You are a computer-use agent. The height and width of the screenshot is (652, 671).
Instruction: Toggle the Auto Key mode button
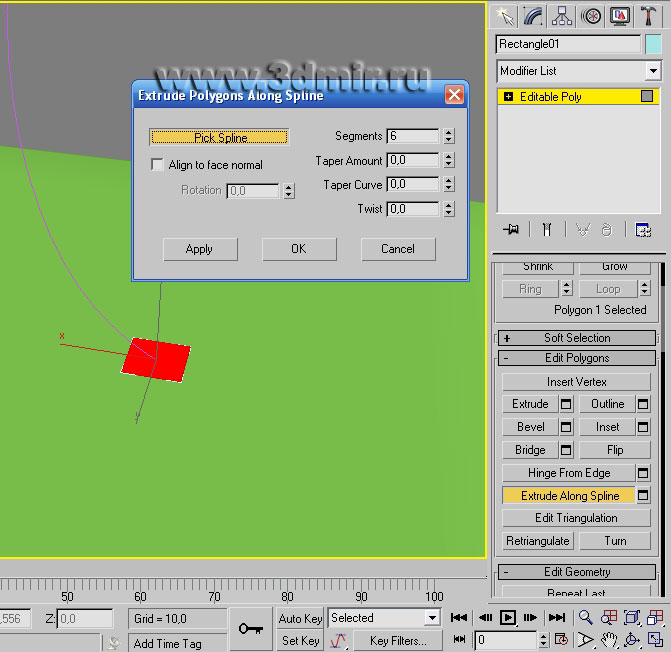tap(300, 618)
